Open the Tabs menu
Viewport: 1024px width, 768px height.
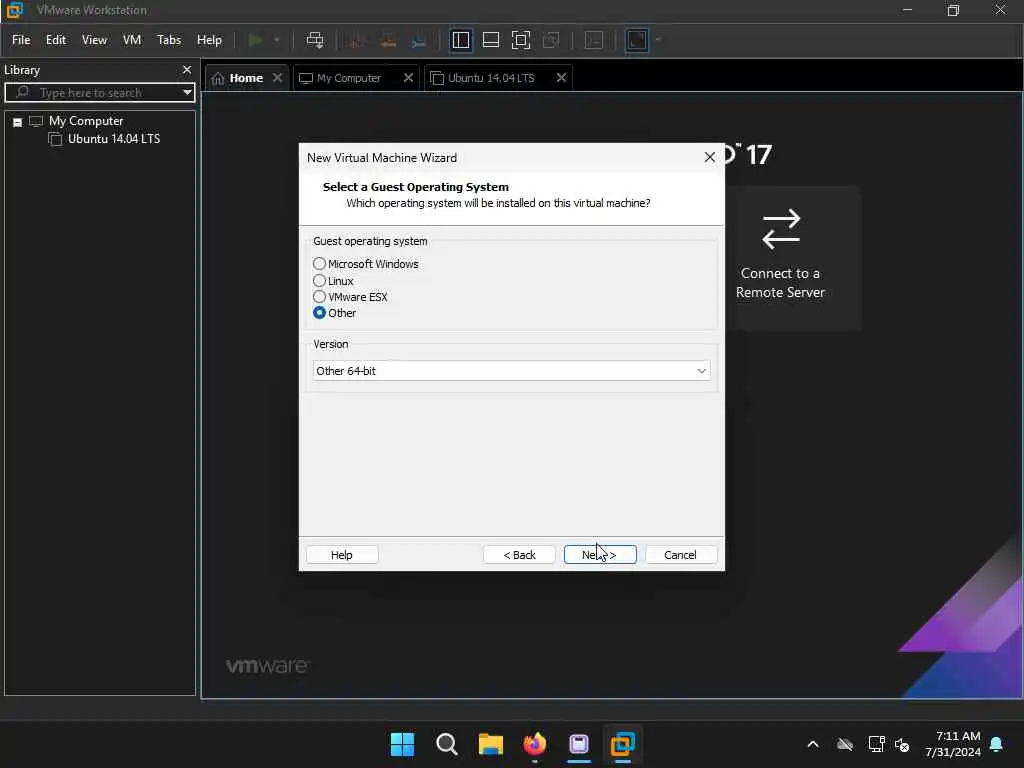point(168,40)
